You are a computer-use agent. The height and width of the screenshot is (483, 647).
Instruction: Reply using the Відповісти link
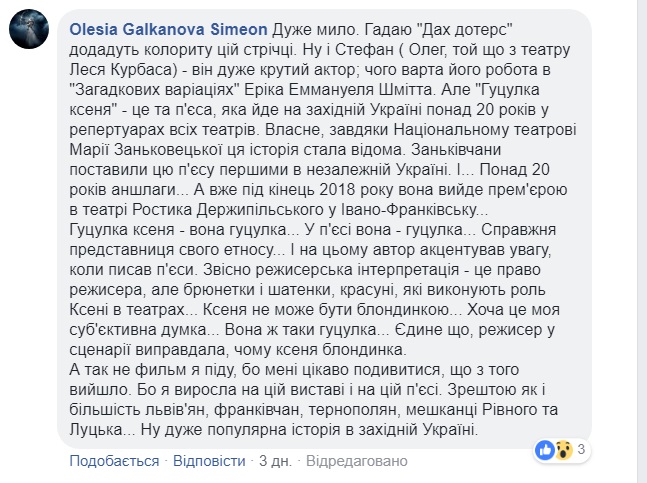click(209, 461)
